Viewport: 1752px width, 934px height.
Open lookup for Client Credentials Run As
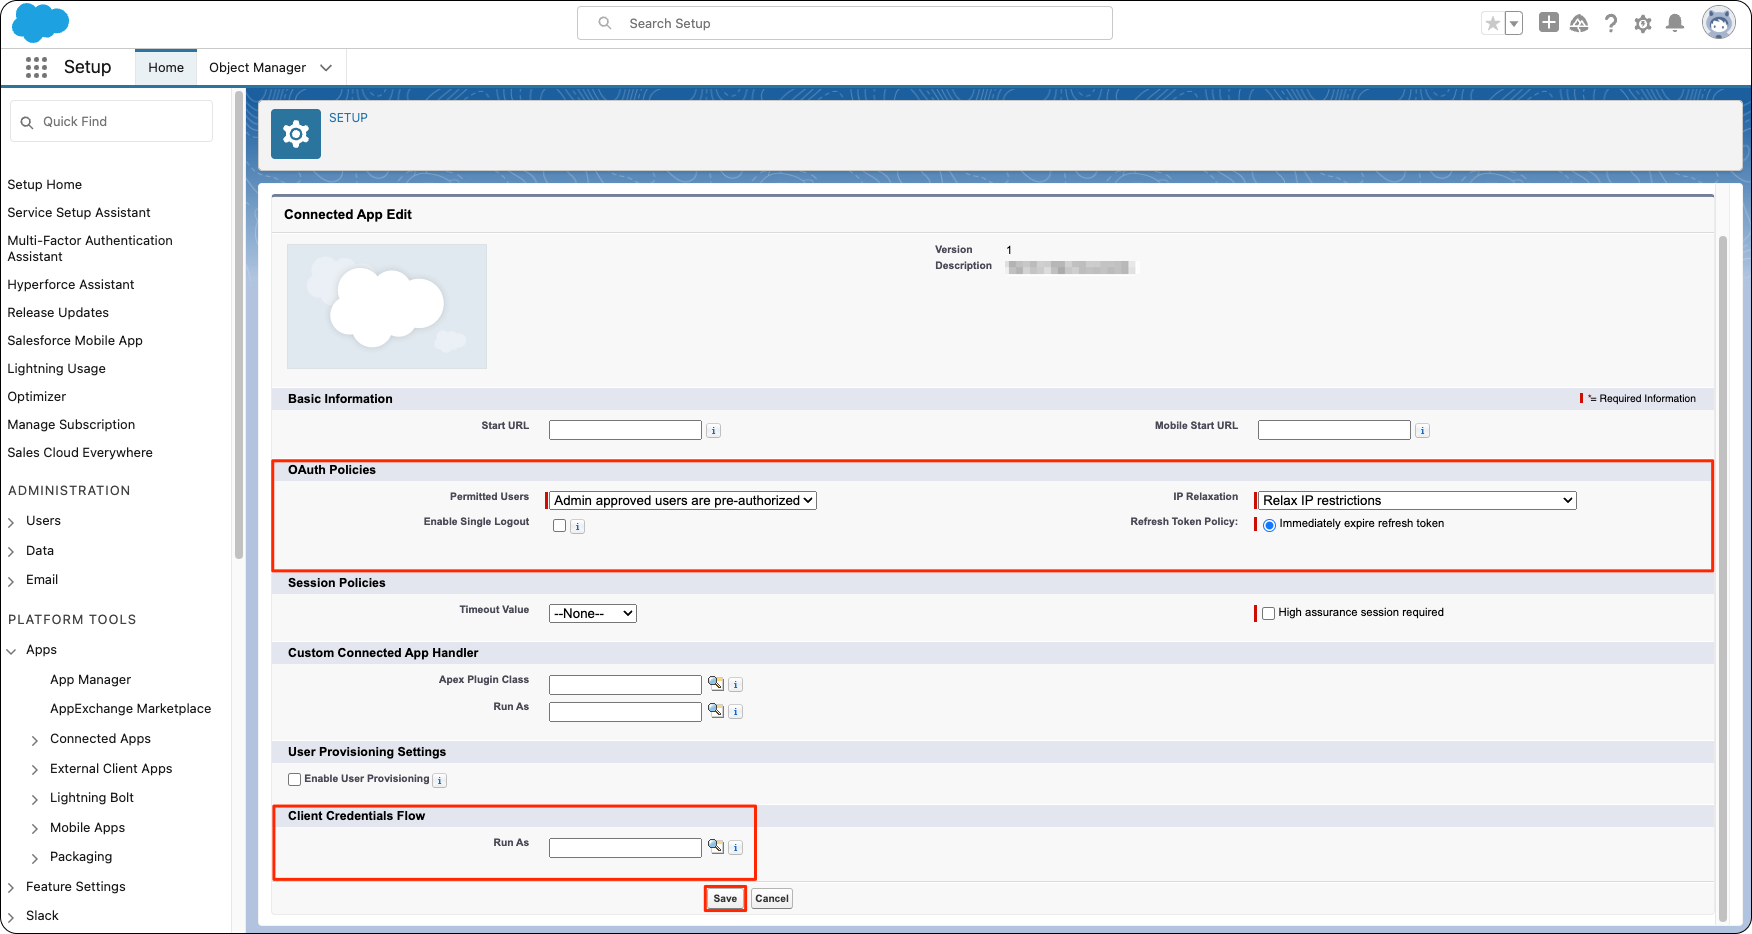click(x=716, y=847)
